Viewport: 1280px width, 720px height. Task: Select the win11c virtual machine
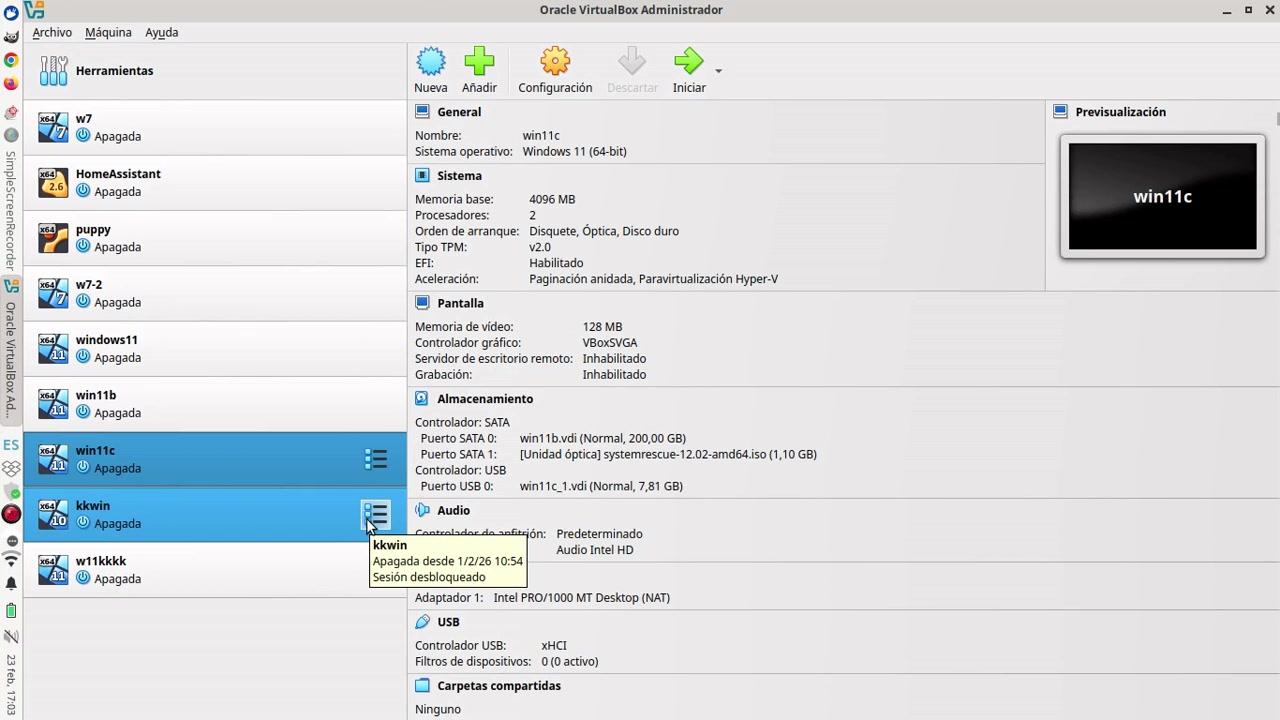[215, 459]
